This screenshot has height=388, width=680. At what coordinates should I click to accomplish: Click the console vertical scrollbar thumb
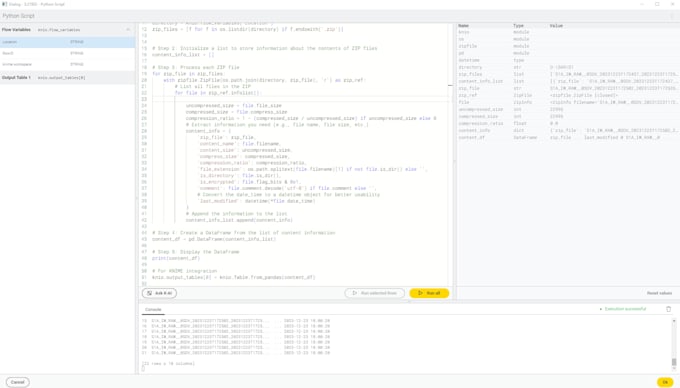(674, 362)
